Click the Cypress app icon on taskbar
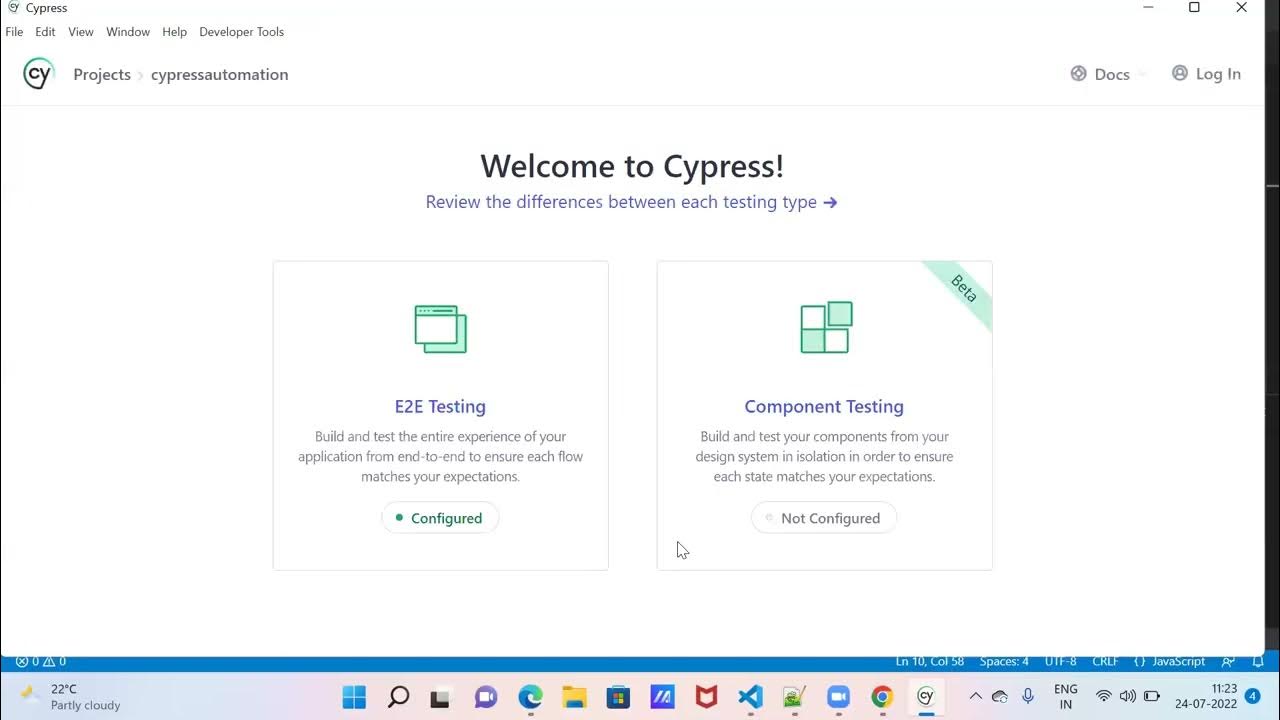 click(926, 697)
